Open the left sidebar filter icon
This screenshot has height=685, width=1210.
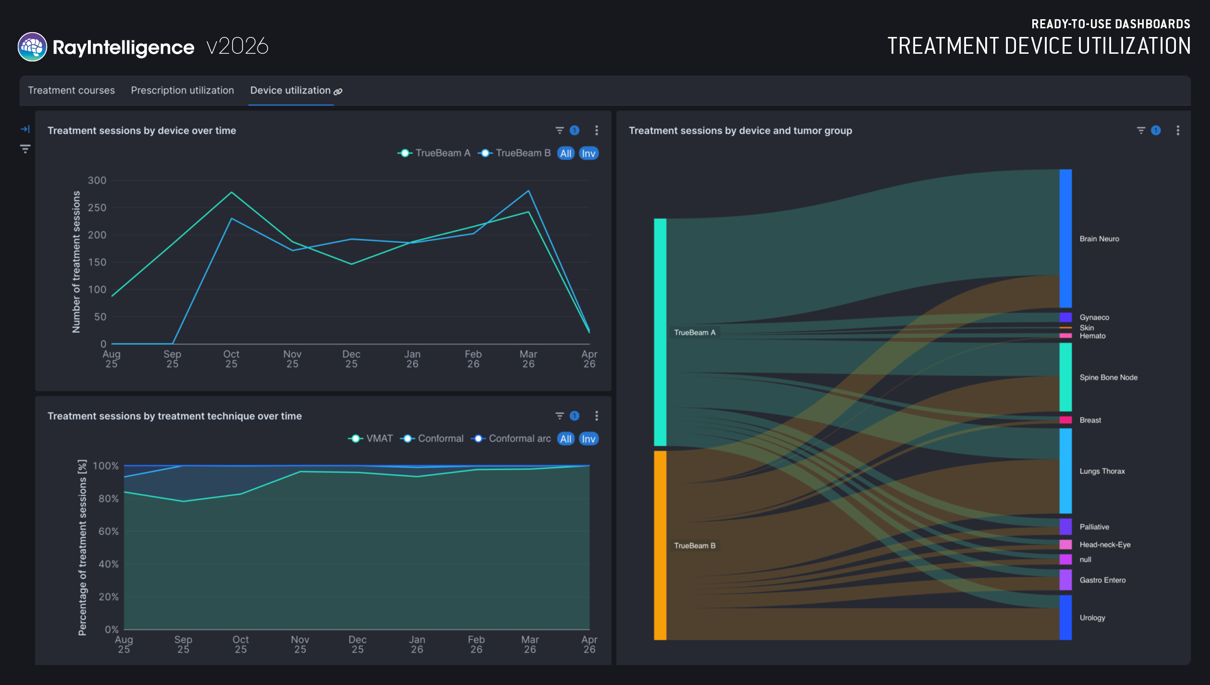point(25,149)
